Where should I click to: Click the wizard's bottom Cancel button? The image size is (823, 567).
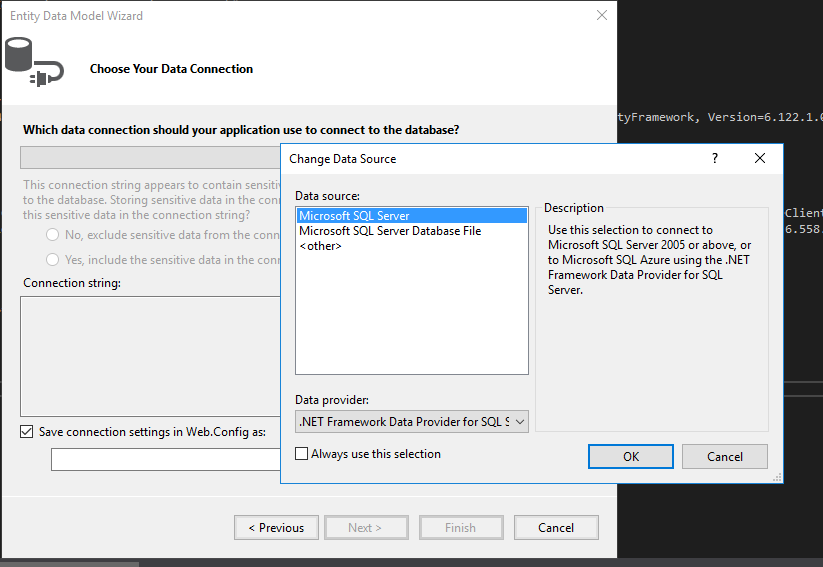556,528
